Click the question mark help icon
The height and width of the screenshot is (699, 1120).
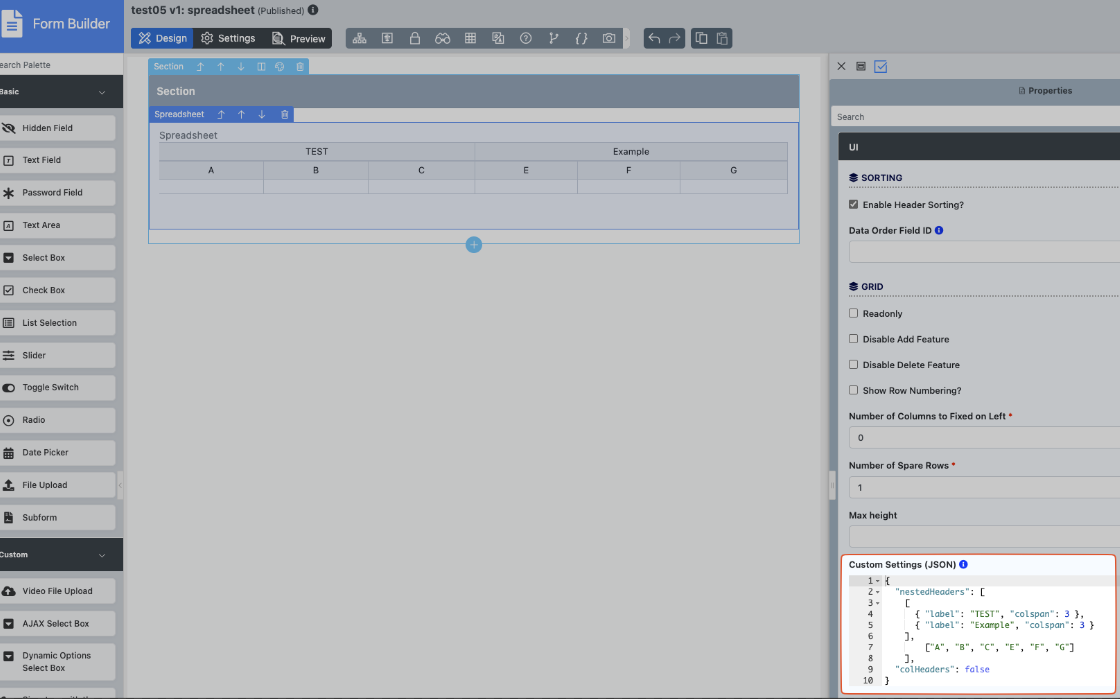coord(525,38)
